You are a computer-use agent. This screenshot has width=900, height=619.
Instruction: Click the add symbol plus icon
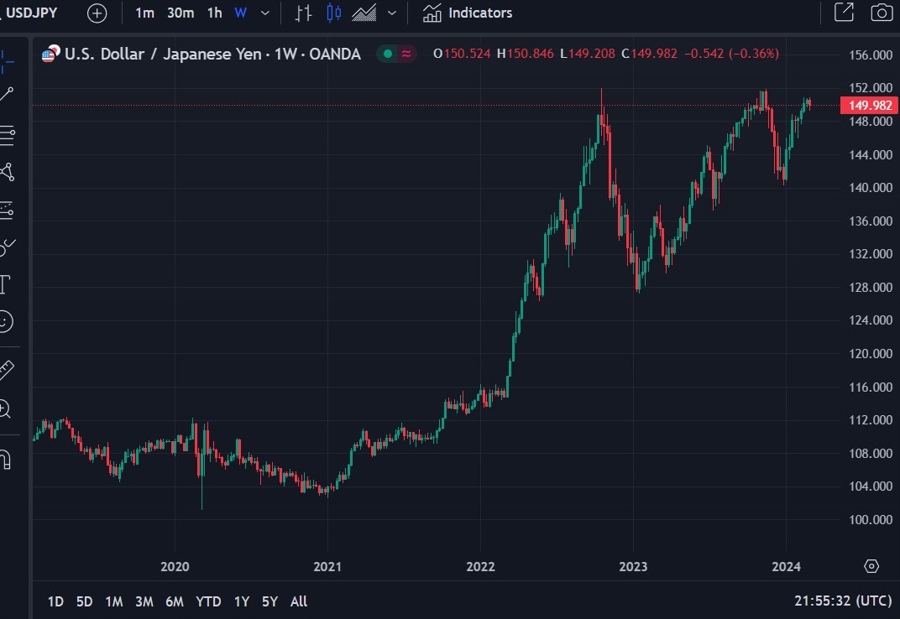[x=96, y=13]
